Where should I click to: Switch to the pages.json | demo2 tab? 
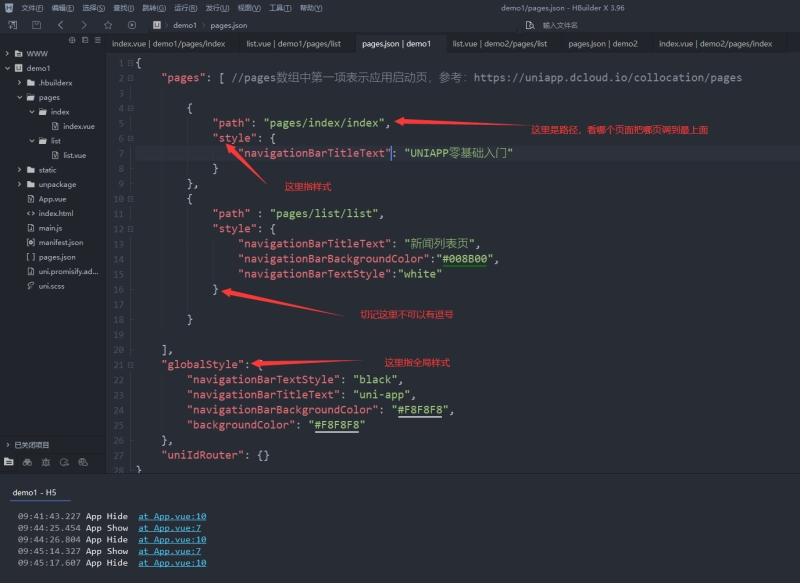pyautogui.click(x=603, y=44)
